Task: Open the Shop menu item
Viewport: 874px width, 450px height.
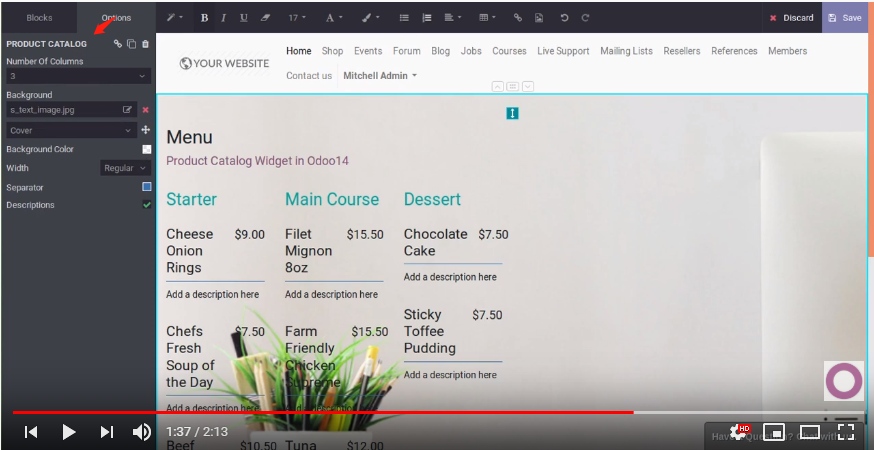Action: click(332, 51)
